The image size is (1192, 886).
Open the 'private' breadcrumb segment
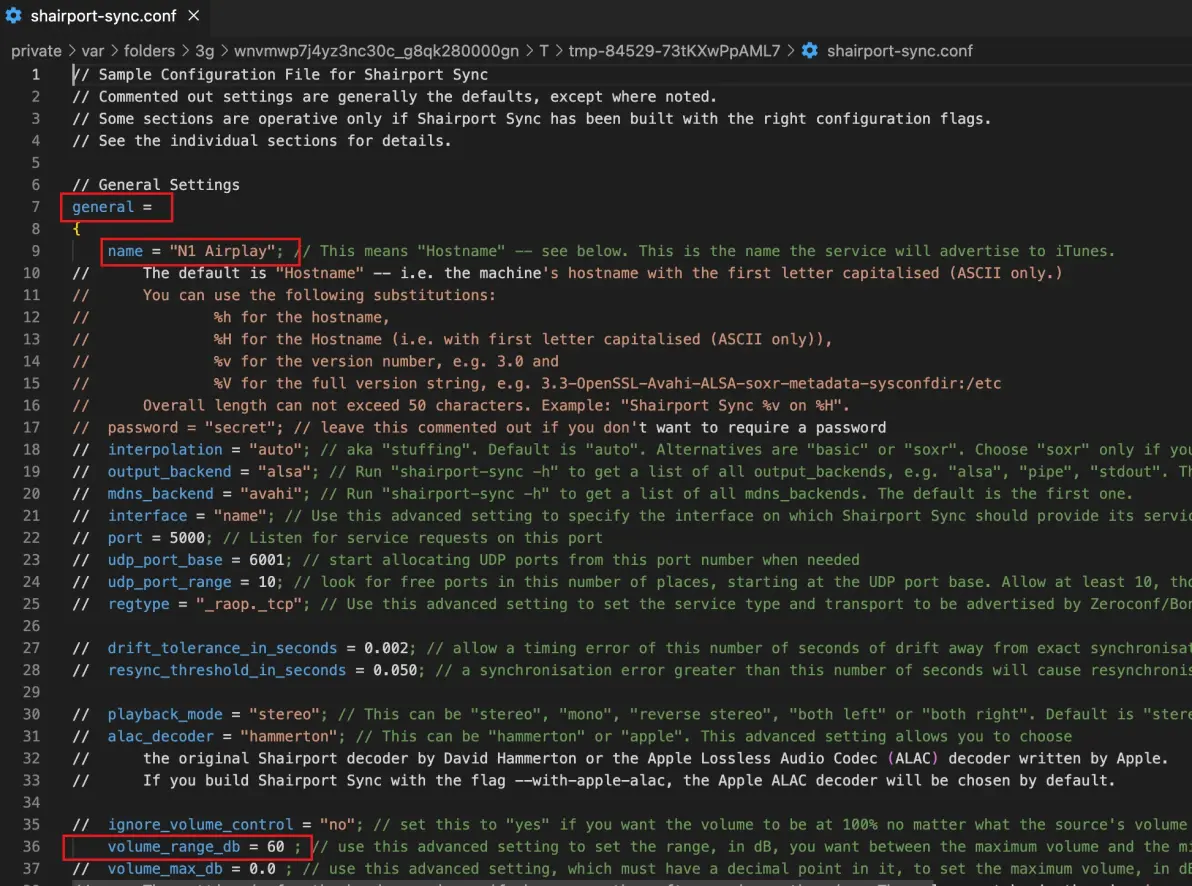point(36,51)
